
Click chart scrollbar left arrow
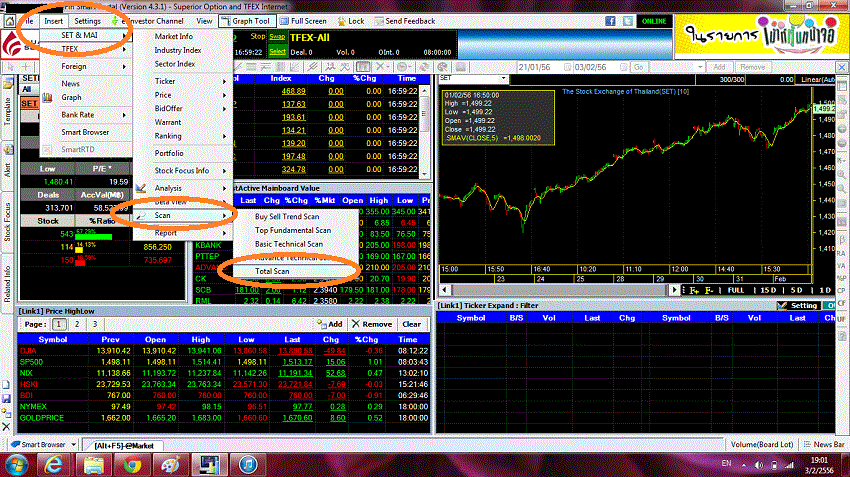[x=445, y=290]
